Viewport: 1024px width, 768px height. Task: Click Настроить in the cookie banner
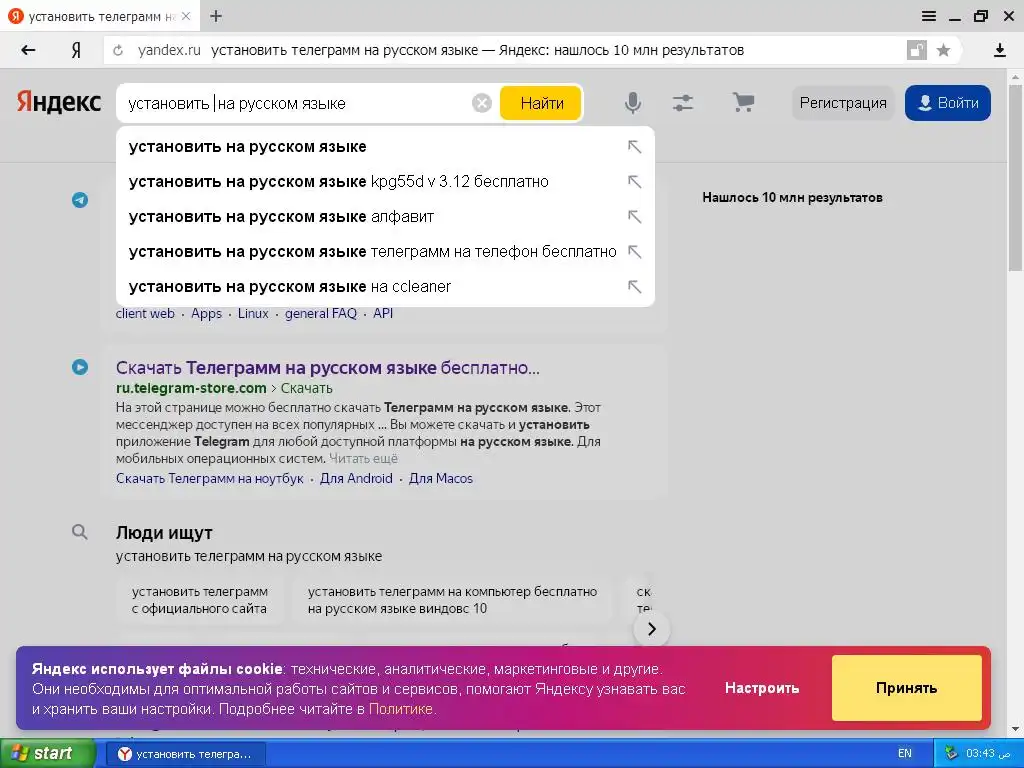tap(761, 688)
